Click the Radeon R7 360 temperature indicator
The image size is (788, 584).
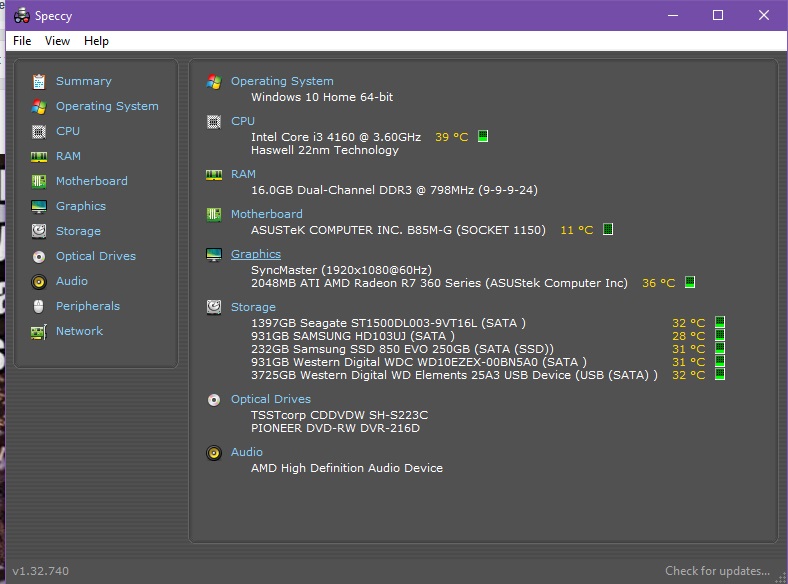pos(690,282)
